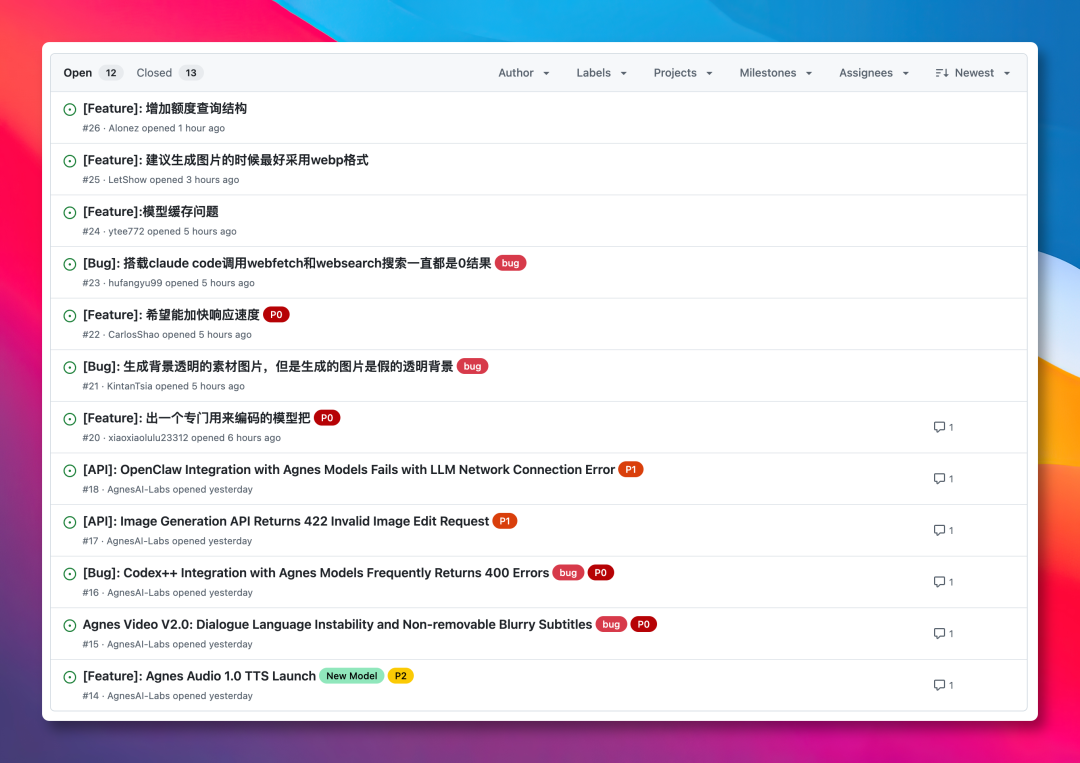Open the Milestones filter dropdown
The width and height of the screenshot is (1080, 763).
pos(776,73)
